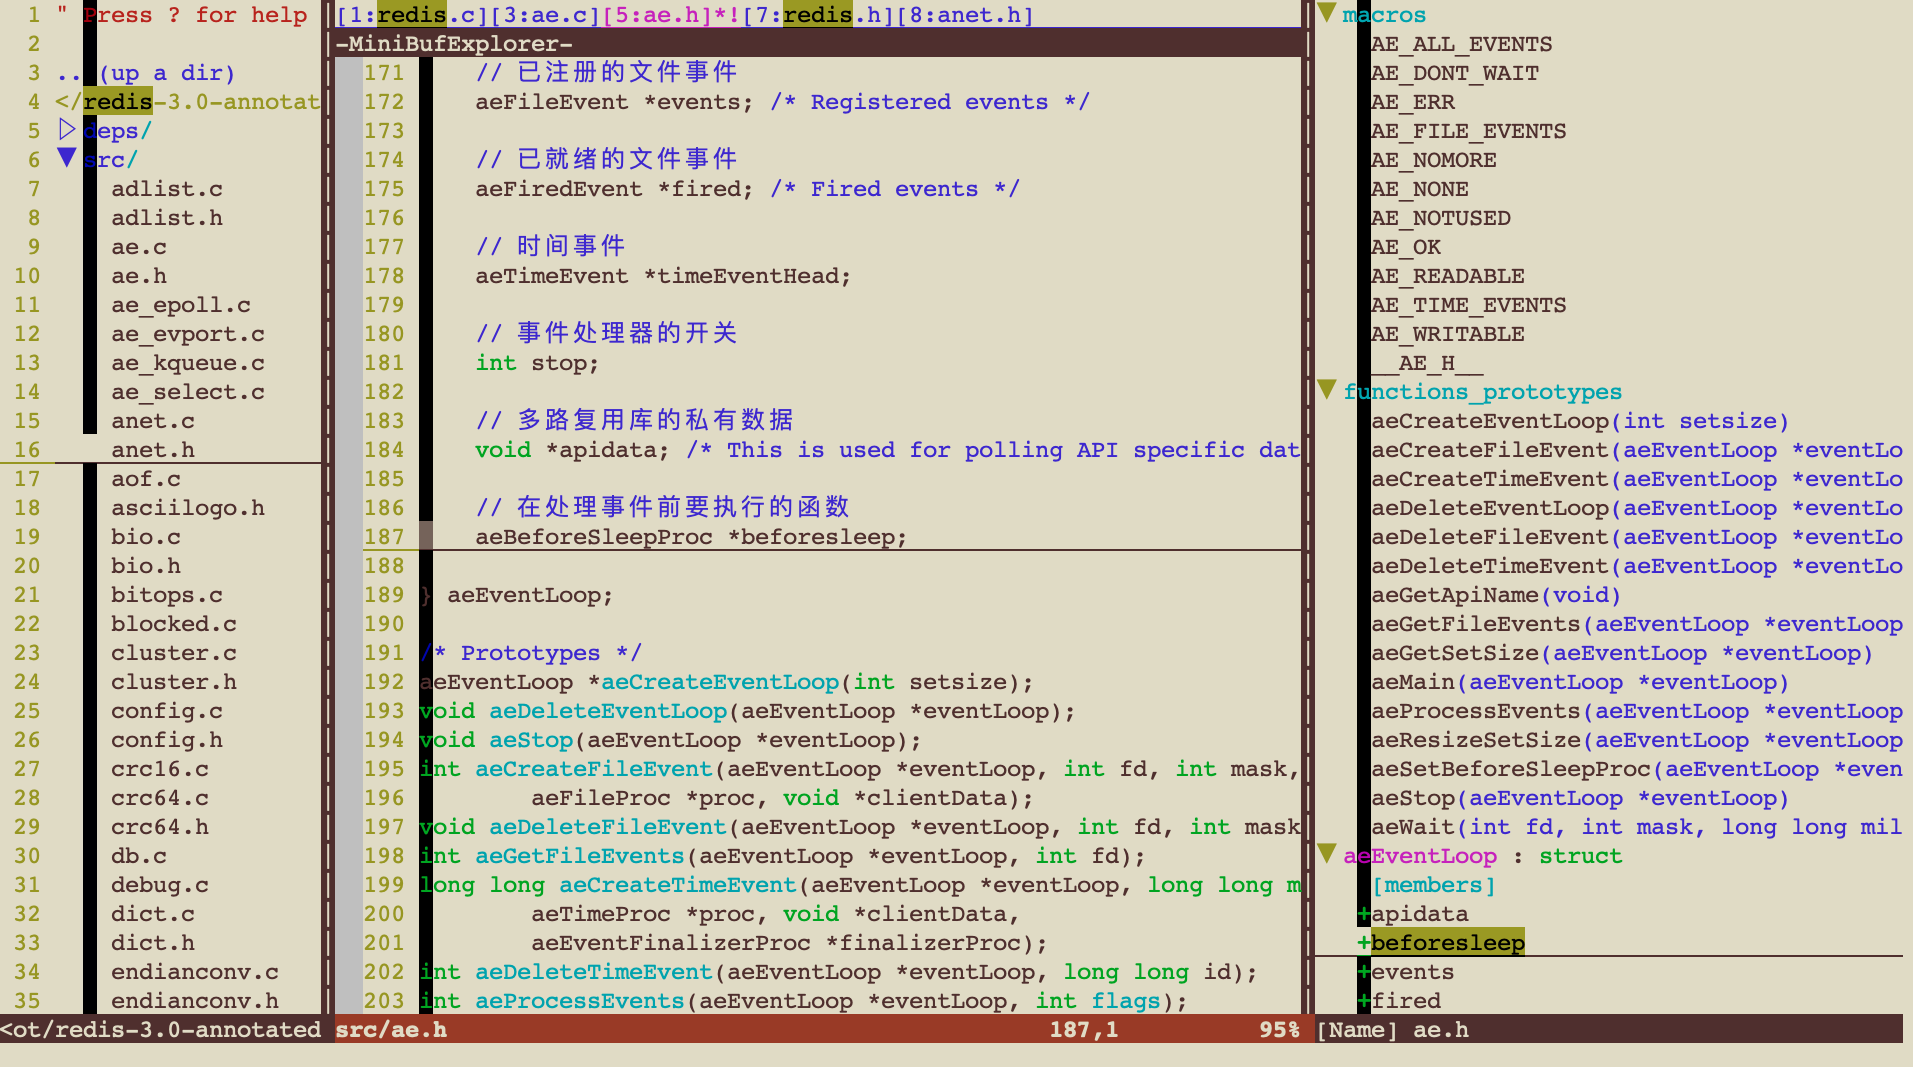This screenshot has height=1067, width=1913.
Task: Click line number 187 in the gutter
Action: [384, 537]
